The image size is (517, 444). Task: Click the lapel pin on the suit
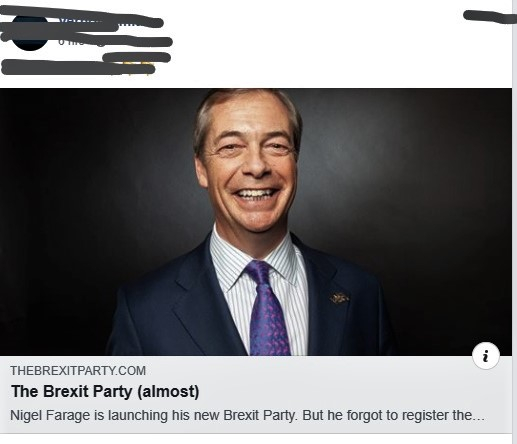(339, 298)
